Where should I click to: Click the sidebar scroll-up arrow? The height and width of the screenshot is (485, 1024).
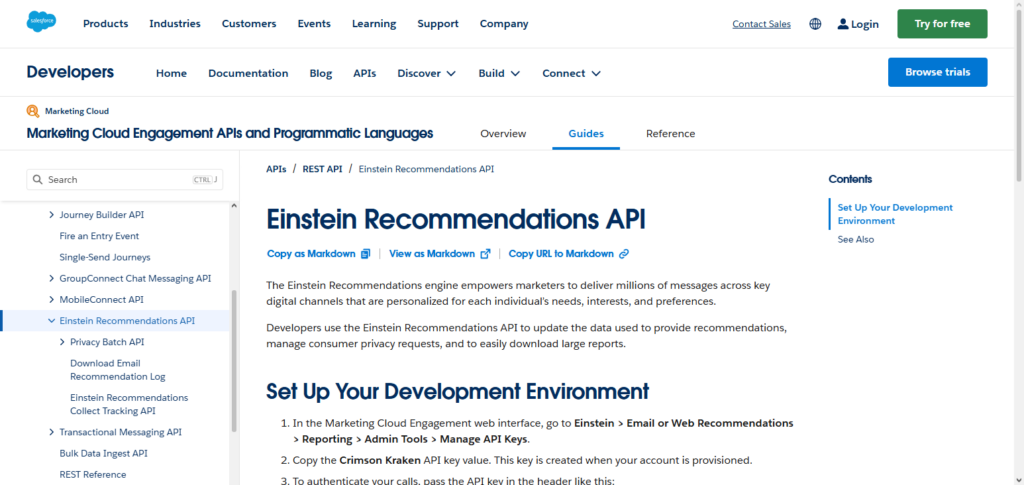234,206
